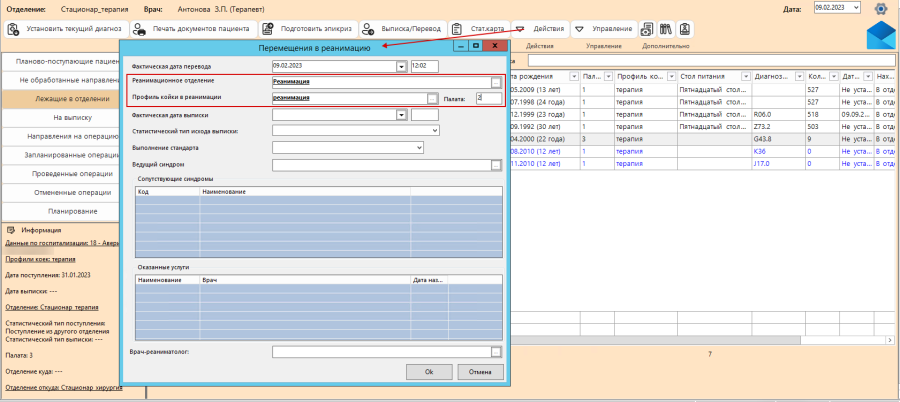Click Подготовить эпикриз in toolbar
The width and height of the screenshot is (900, 402).
pos(308,29)
